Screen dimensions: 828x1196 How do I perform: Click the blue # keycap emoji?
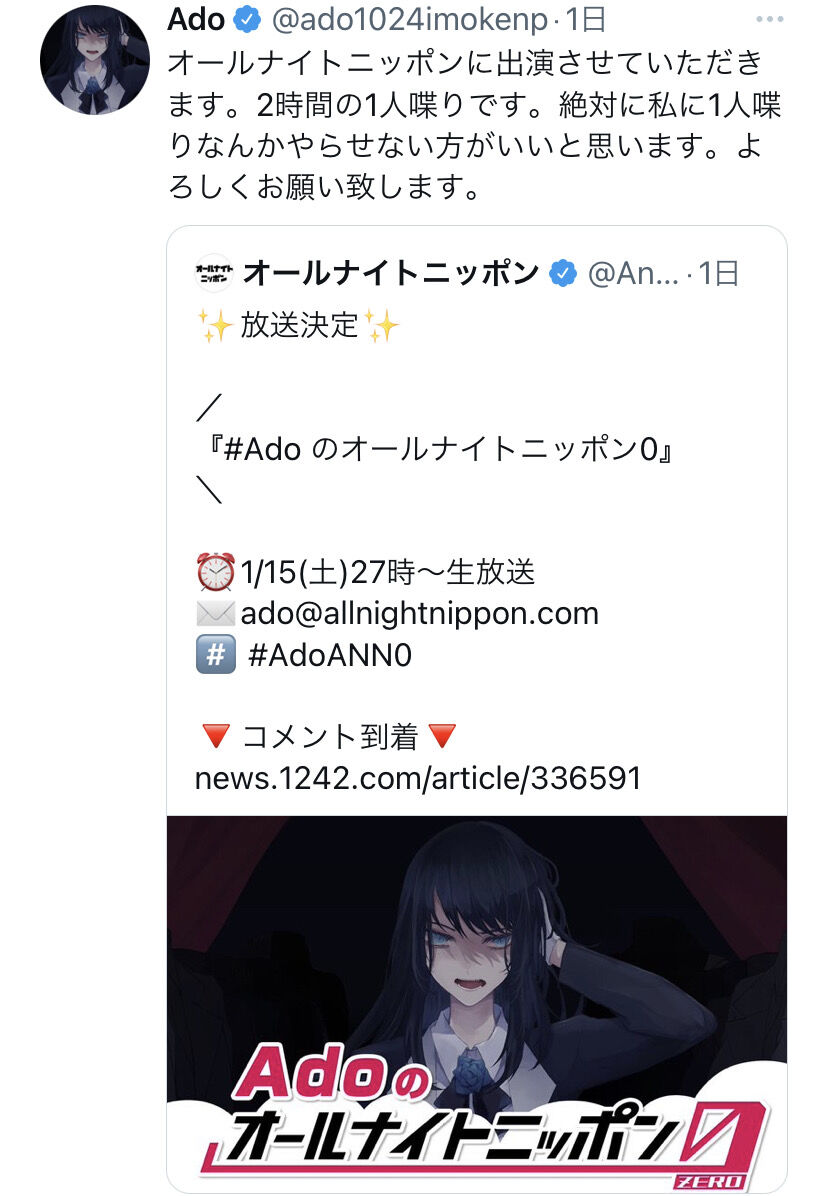216,655
